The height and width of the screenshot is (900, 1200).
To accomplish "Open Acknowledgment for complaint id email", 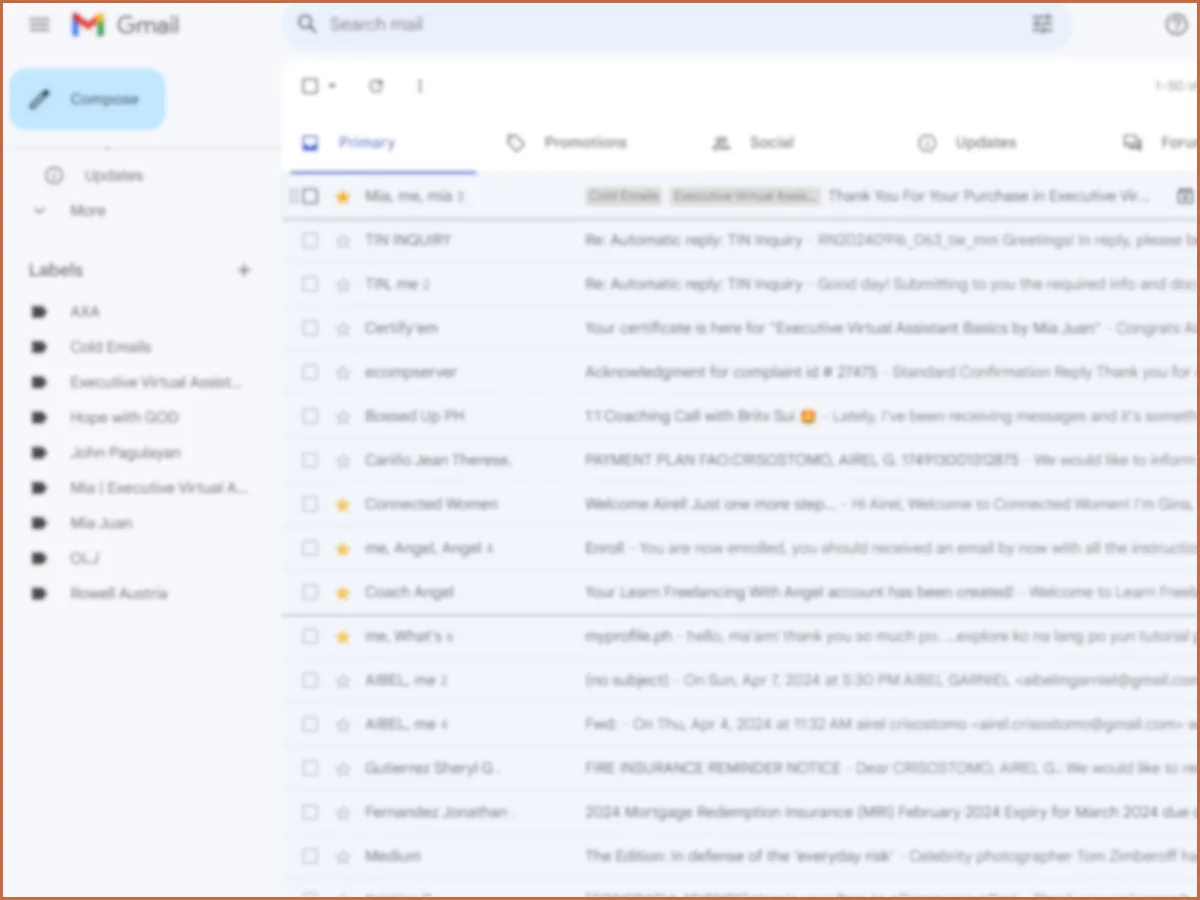I will coord(742,372).
